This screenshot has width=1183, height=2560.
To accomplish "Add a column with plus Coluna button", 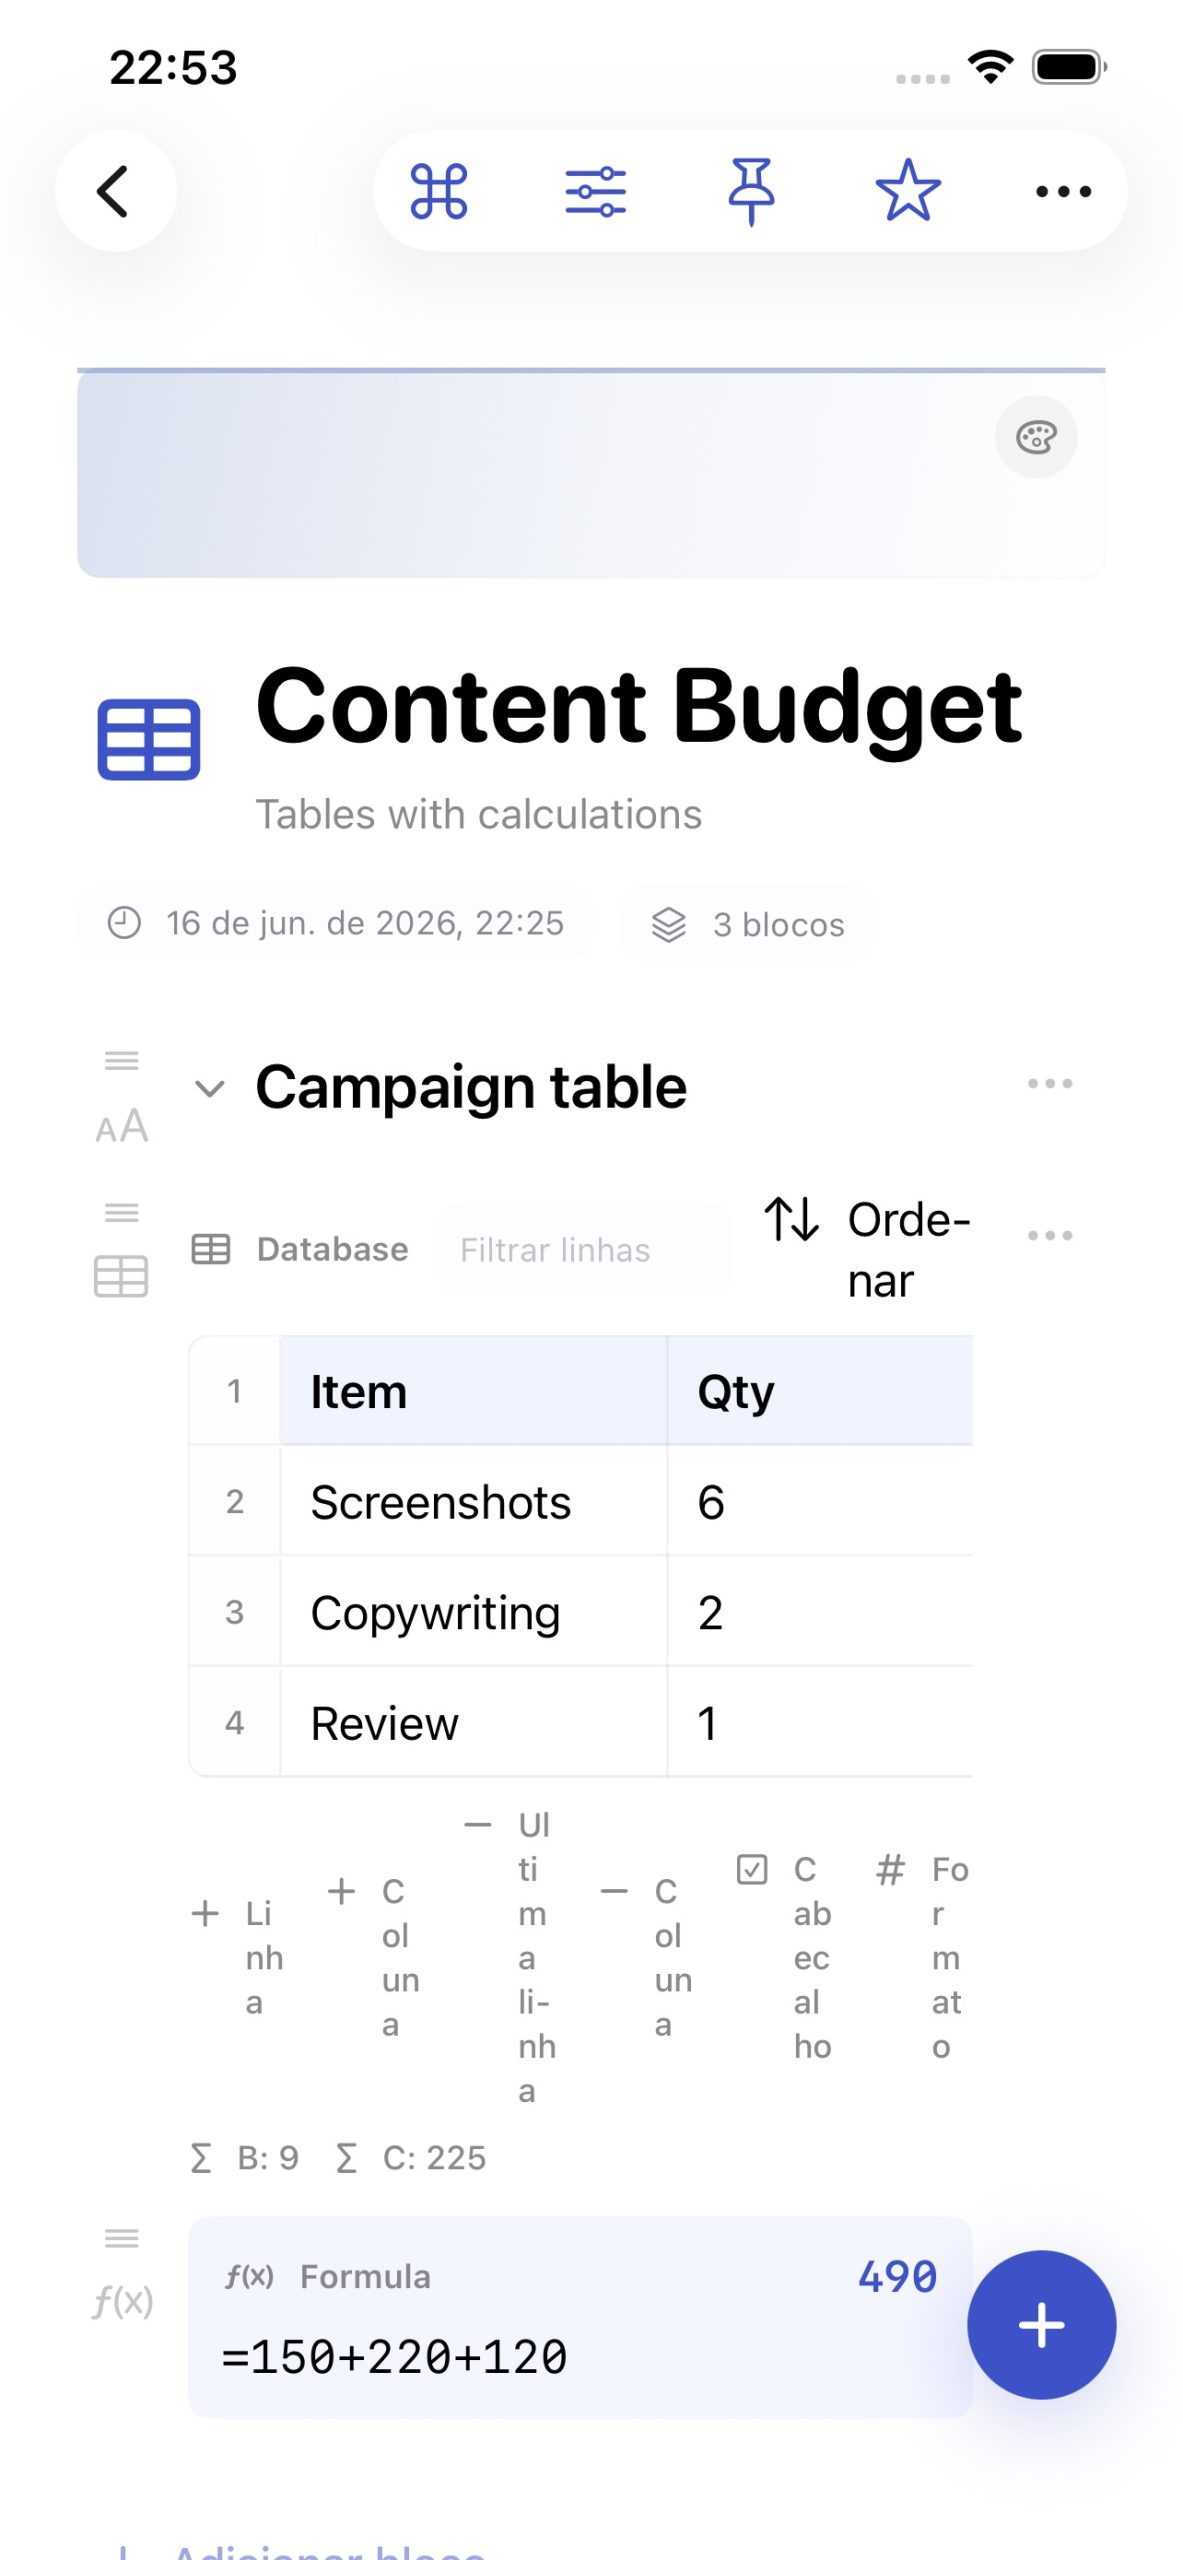I will (374, 1957).
